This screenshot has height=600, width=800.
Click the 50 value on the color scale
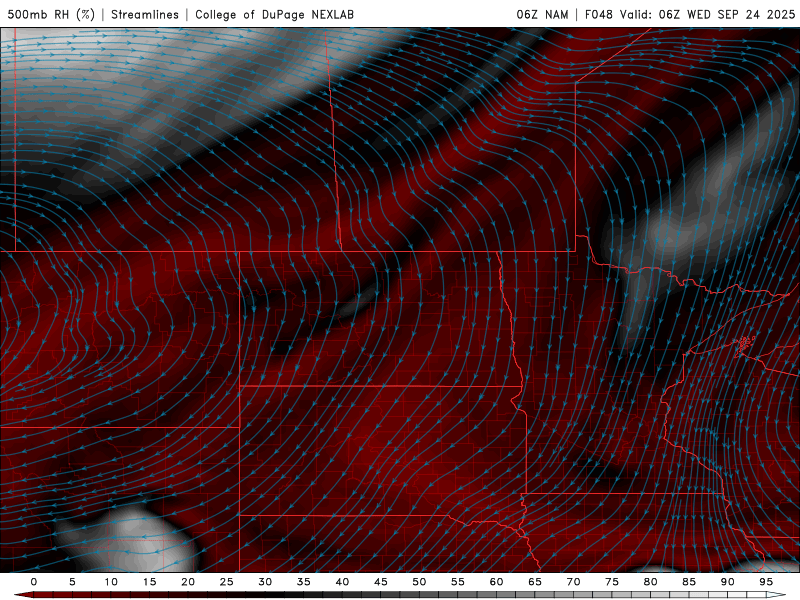[419, 582]
